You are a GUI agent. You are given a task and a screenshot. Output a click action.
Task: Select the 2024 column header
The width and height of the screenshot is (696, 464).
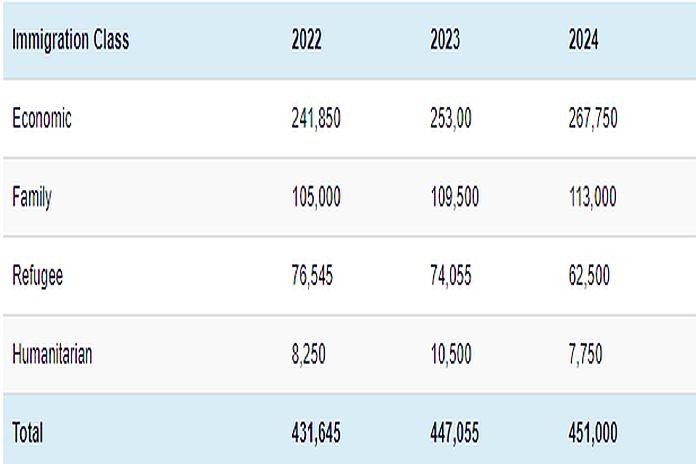(583, 41)
